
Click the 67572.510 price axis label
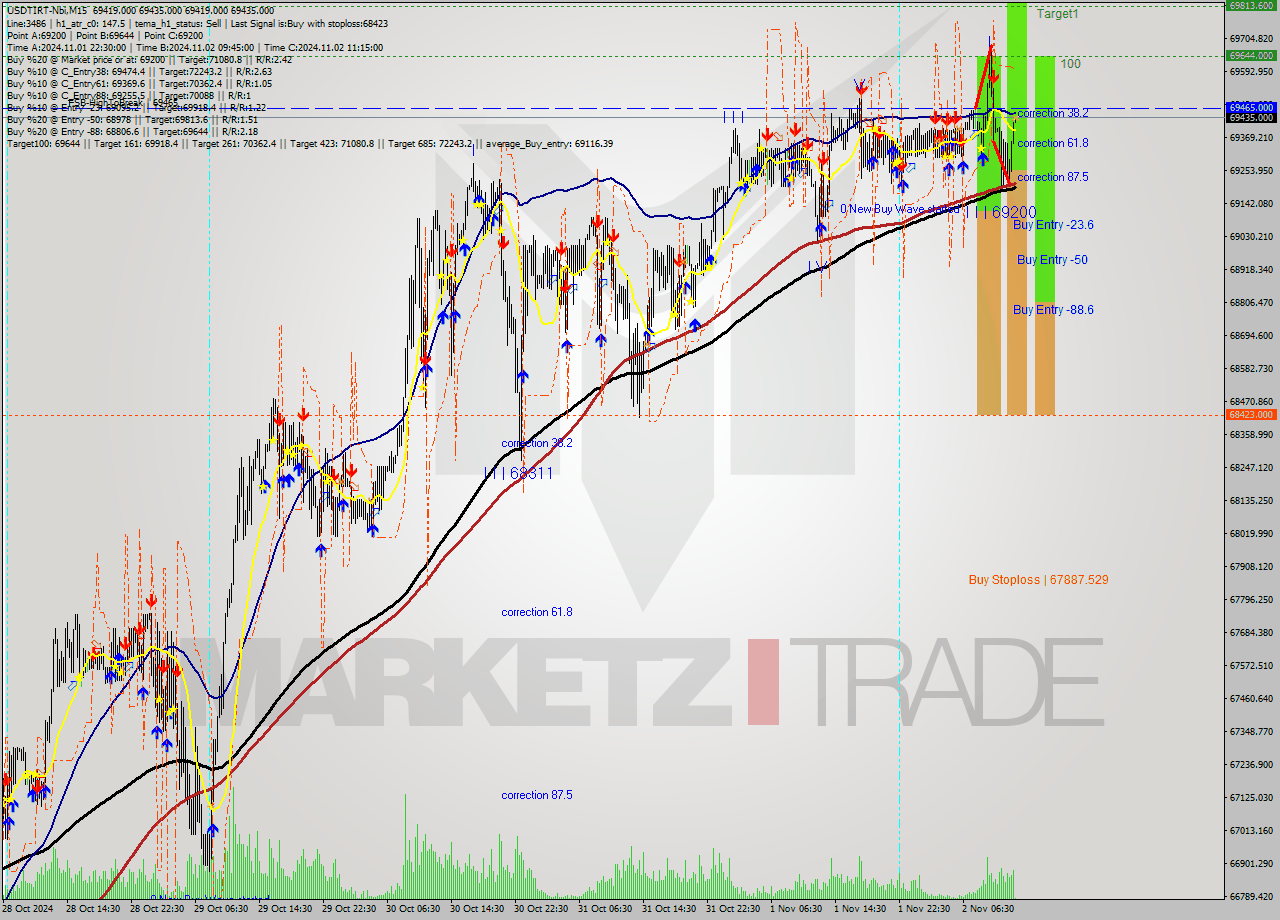point(1251,665)
